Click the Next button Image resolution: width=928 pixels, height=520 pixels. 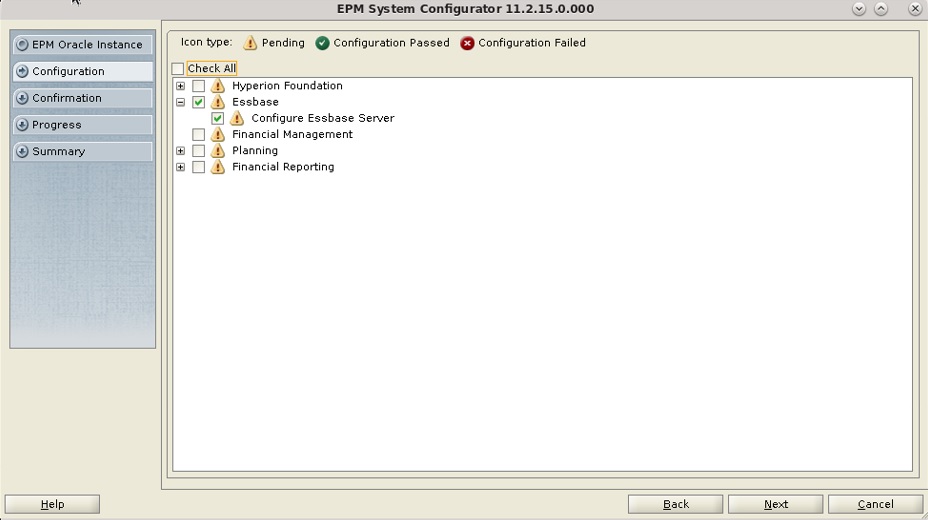[775, 504]
